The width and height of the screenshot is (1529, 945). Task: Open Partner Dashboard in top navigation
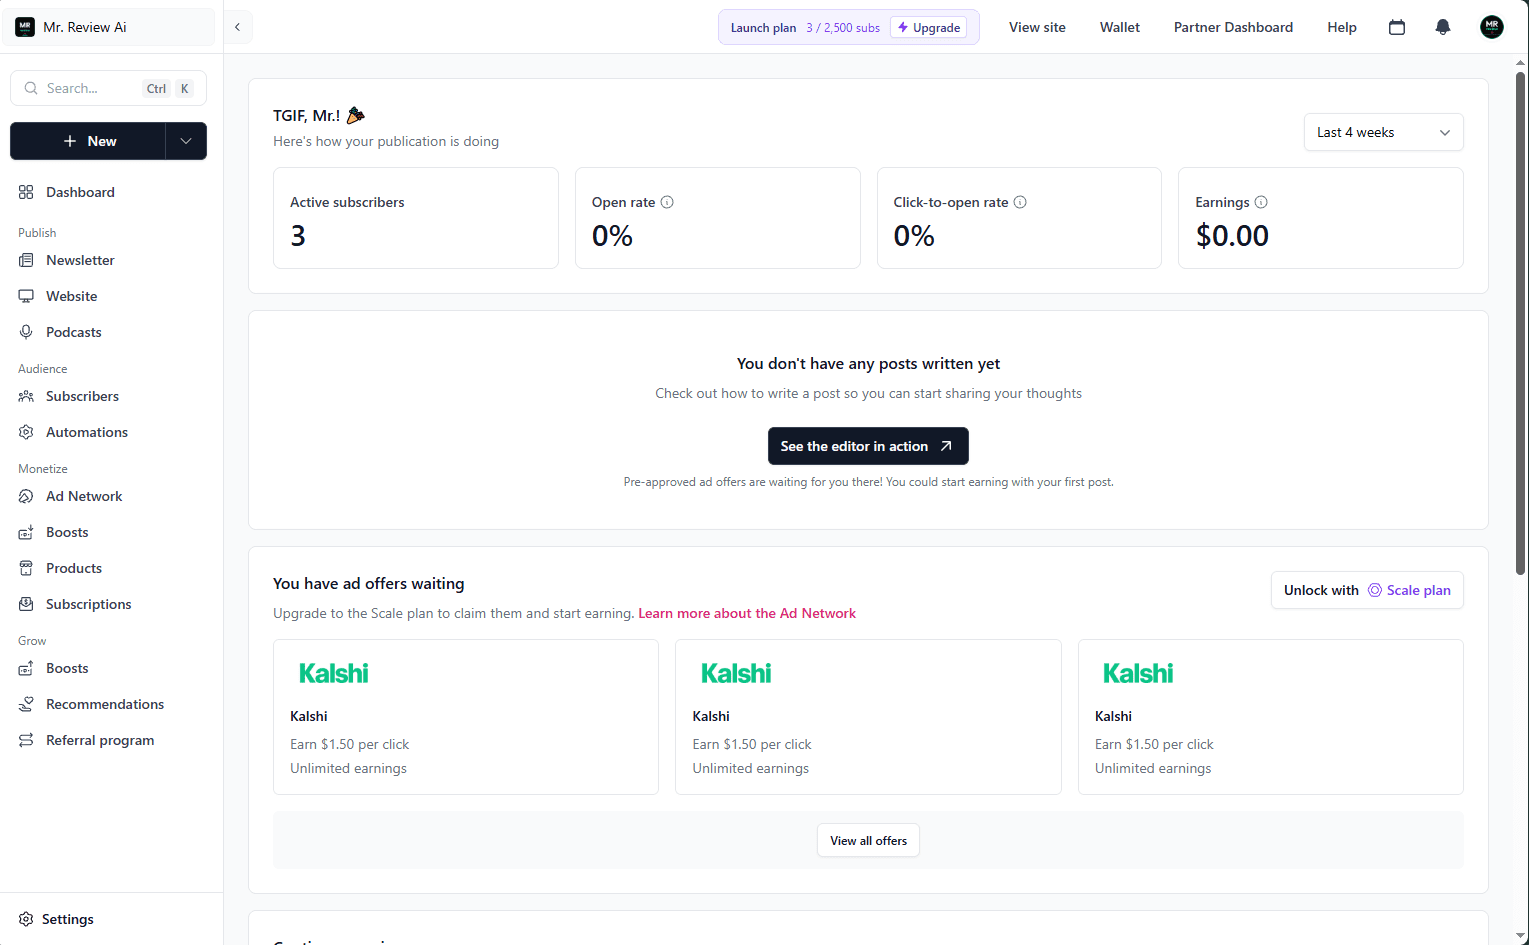(x=1233, y=27)
